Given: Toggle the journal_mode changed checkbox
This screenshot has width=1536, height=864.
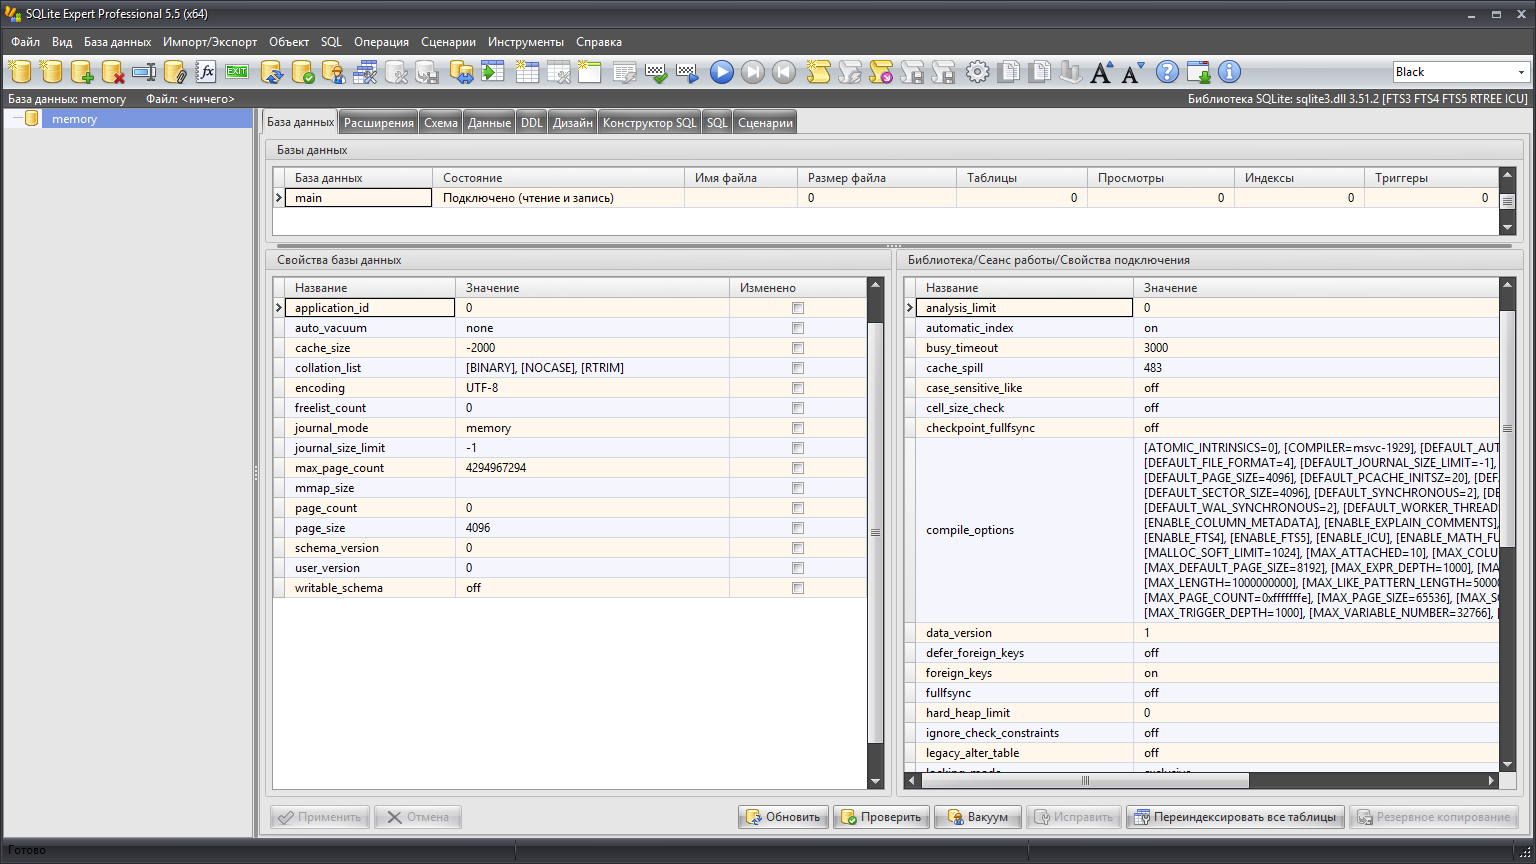Looking at the screenshot, I should coord(797,428).
